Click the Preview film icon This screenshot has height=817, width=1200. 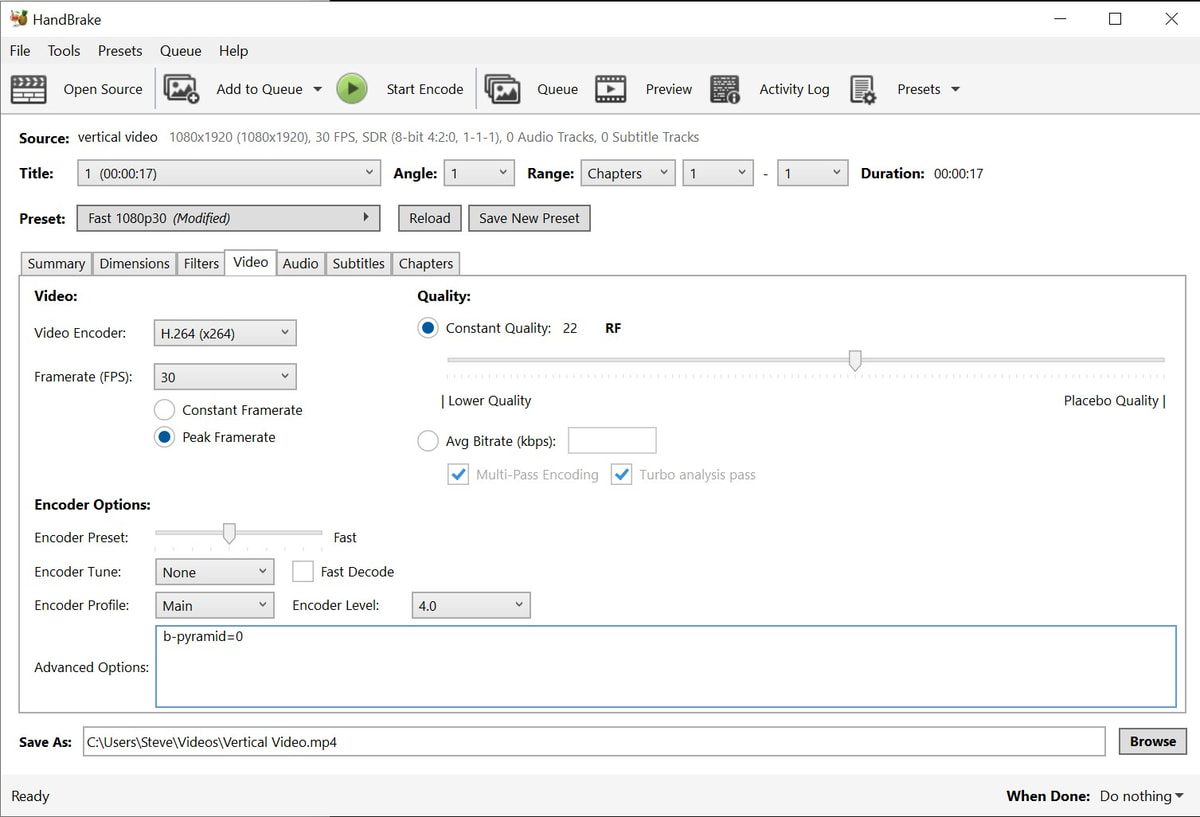[610, 89]
